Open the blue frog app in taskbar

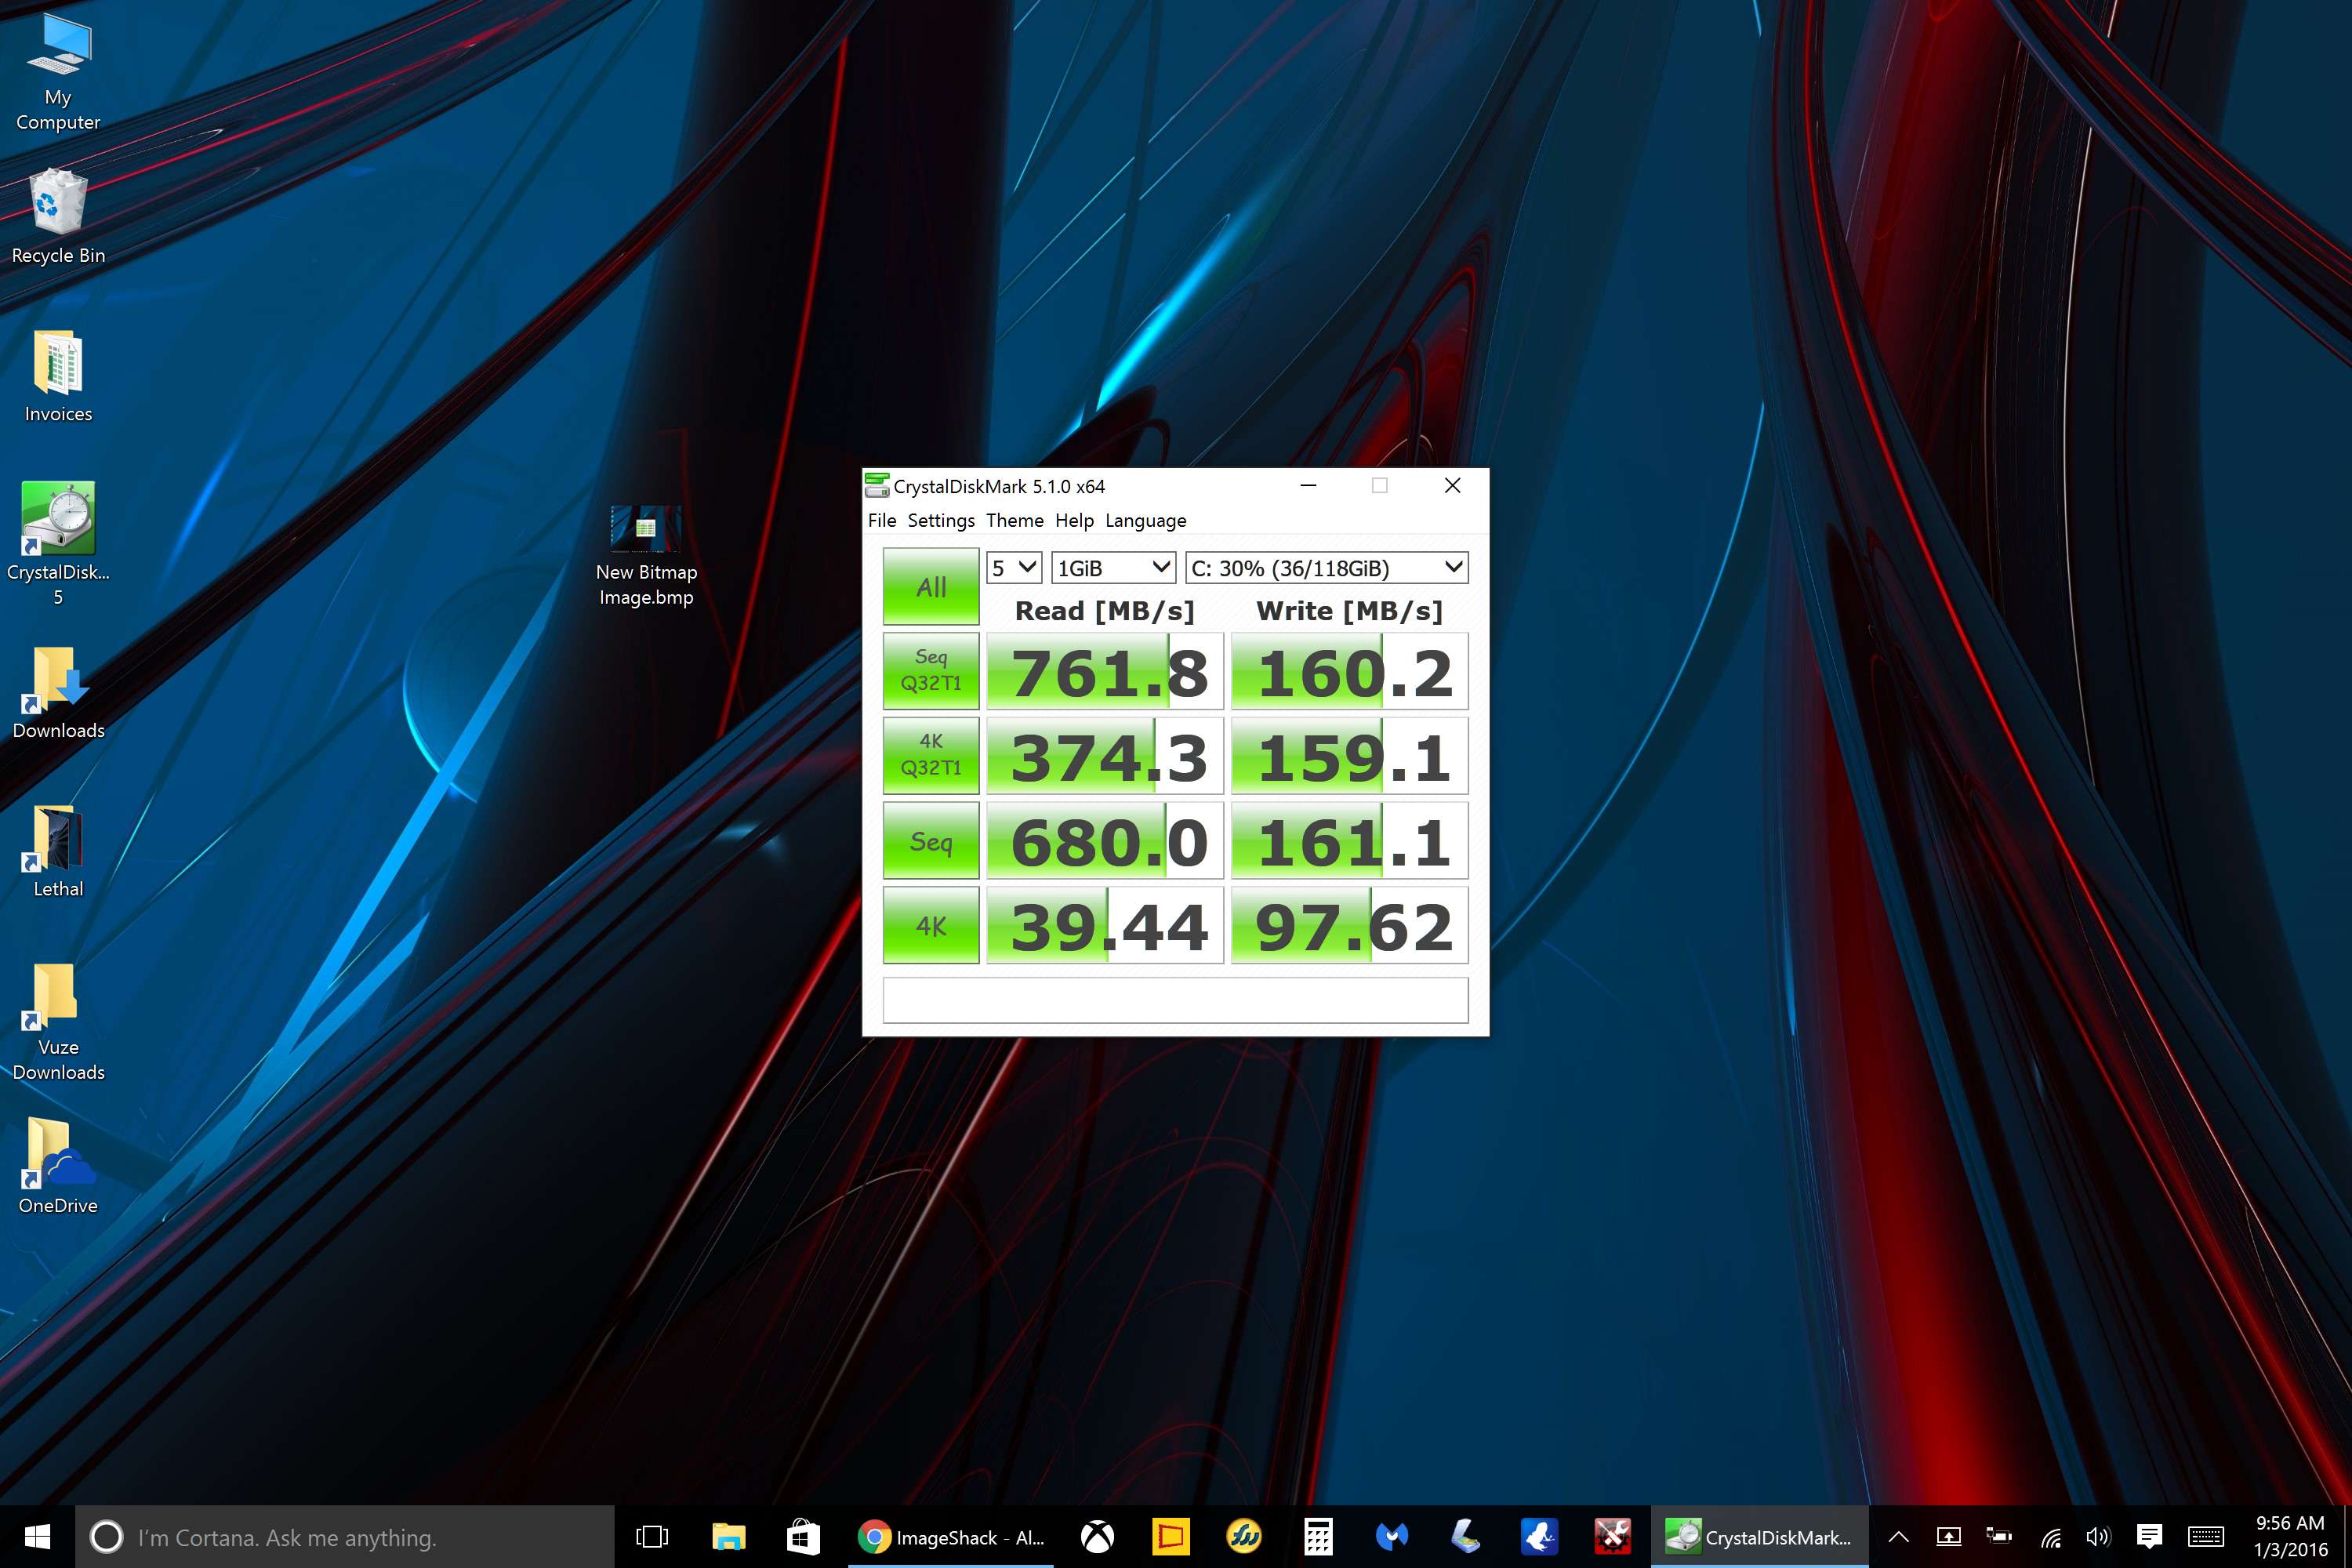1539,1537
